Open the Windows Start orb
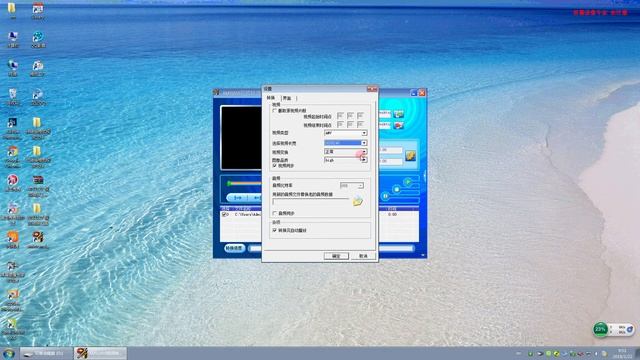The image size is (640, 360). [x=8, y=353]
